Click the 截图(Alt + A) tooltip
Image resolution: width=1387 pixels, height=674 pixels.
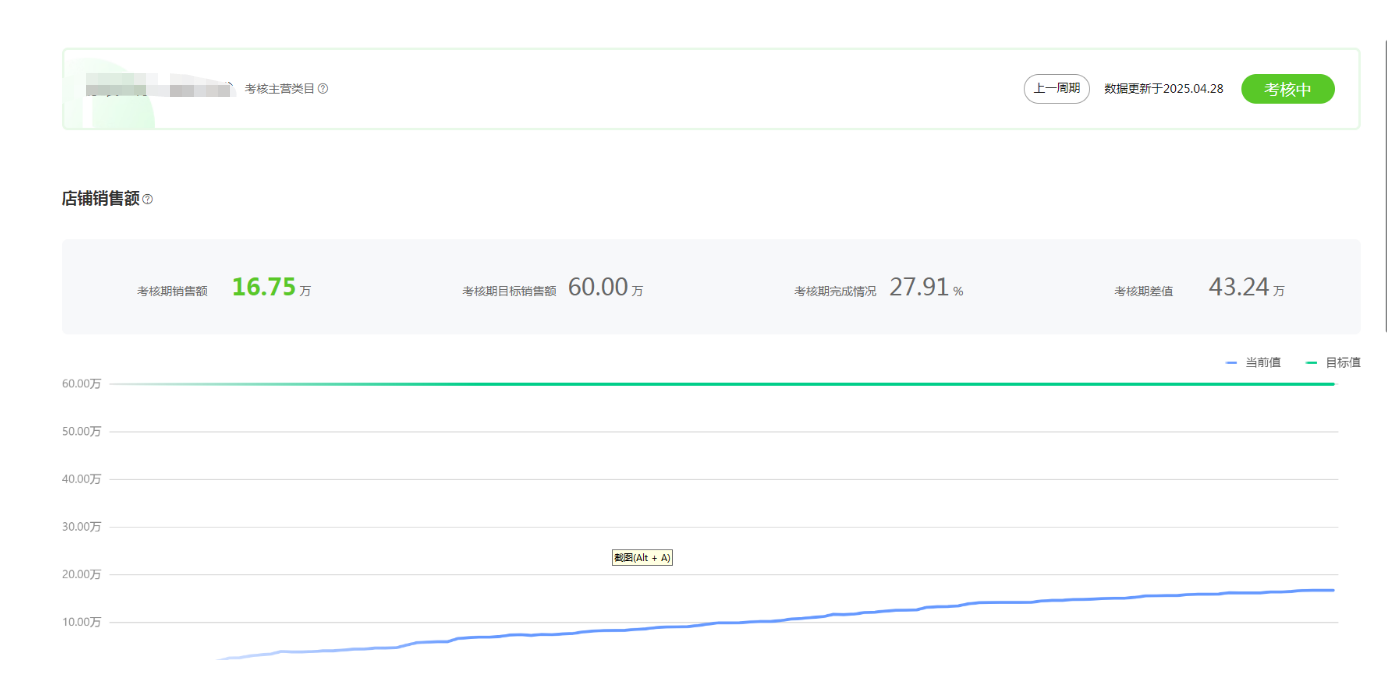point(642,557)
